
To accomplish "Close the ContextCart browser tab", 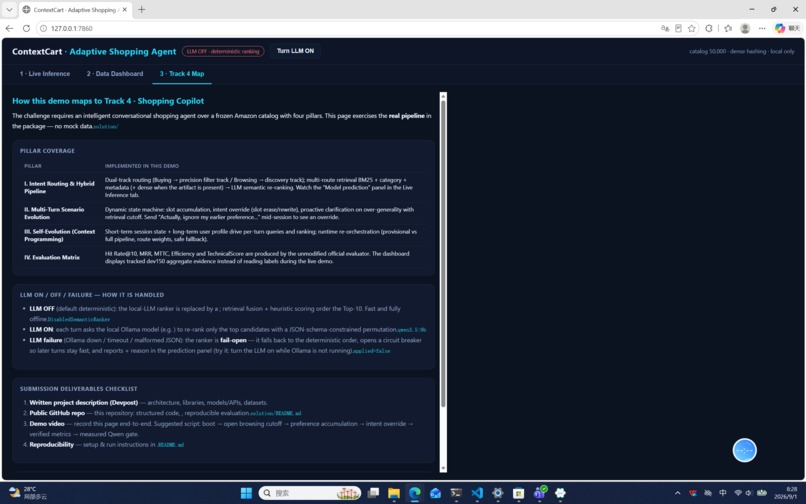I will pyautogui.click(x=124, y=9).
